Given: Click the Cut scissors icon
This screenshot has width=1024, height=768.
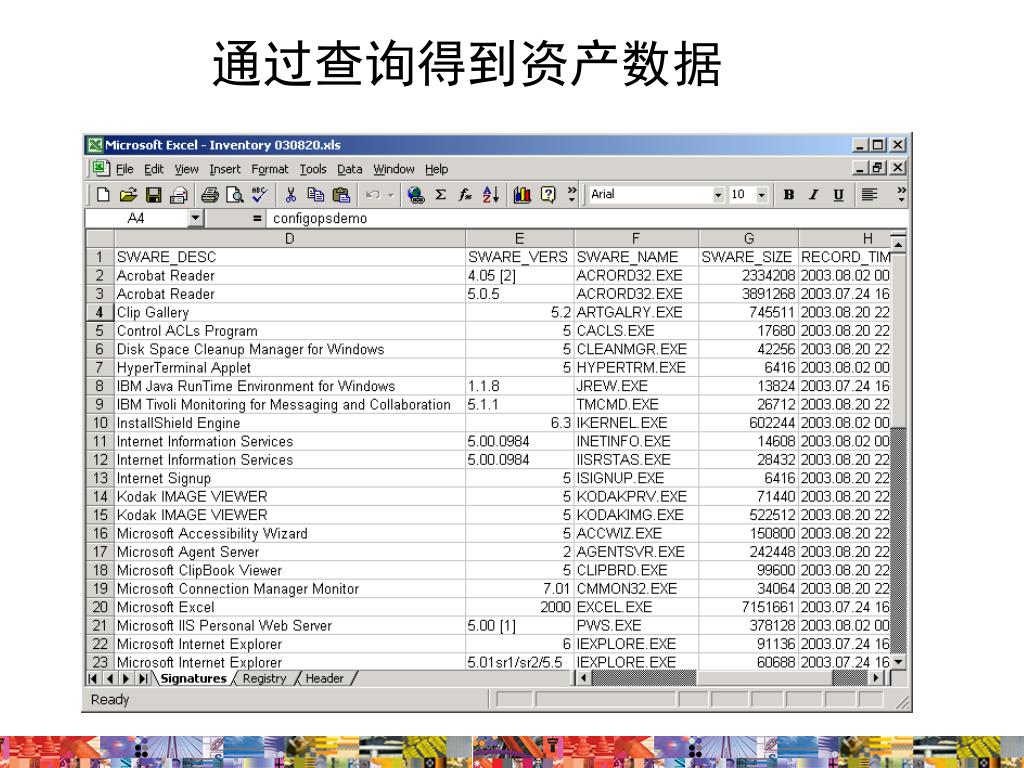Looking at the screenshot, I should coord(291,195).
